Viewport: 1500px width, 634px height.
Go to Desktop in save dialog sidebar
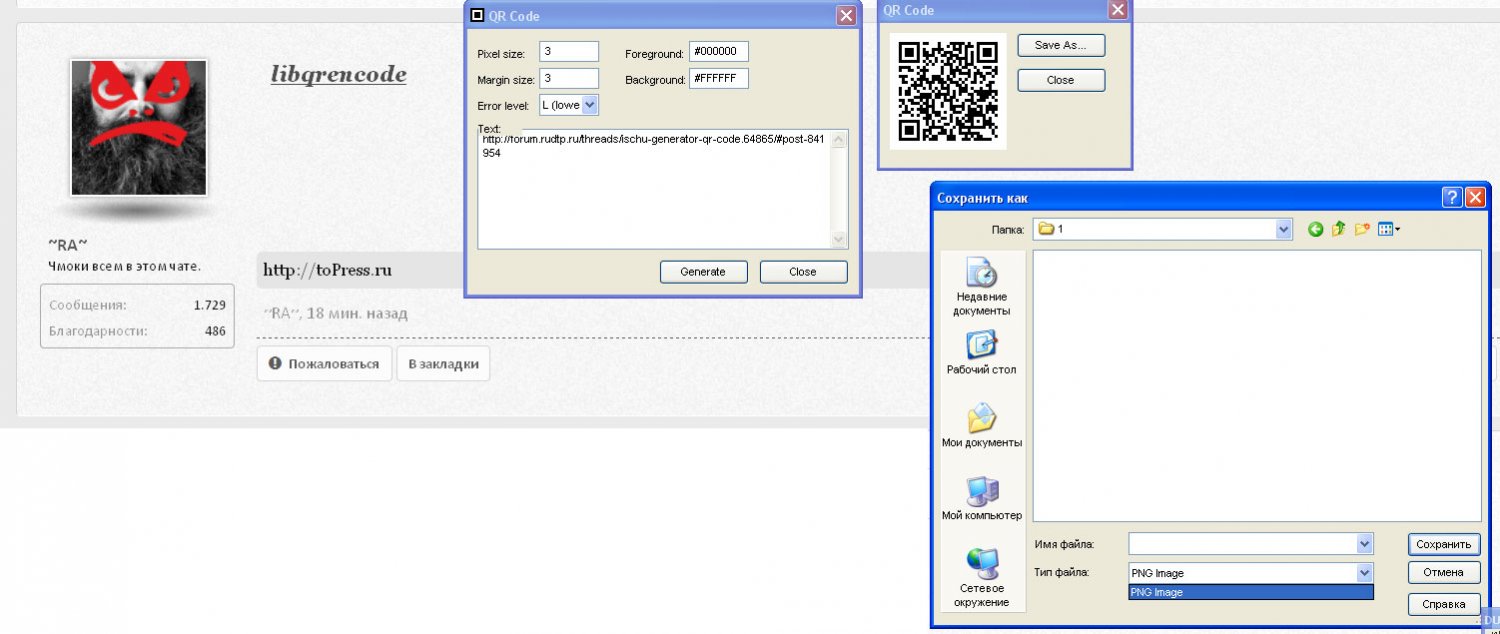pyautogui.click(x=981, y=353)
